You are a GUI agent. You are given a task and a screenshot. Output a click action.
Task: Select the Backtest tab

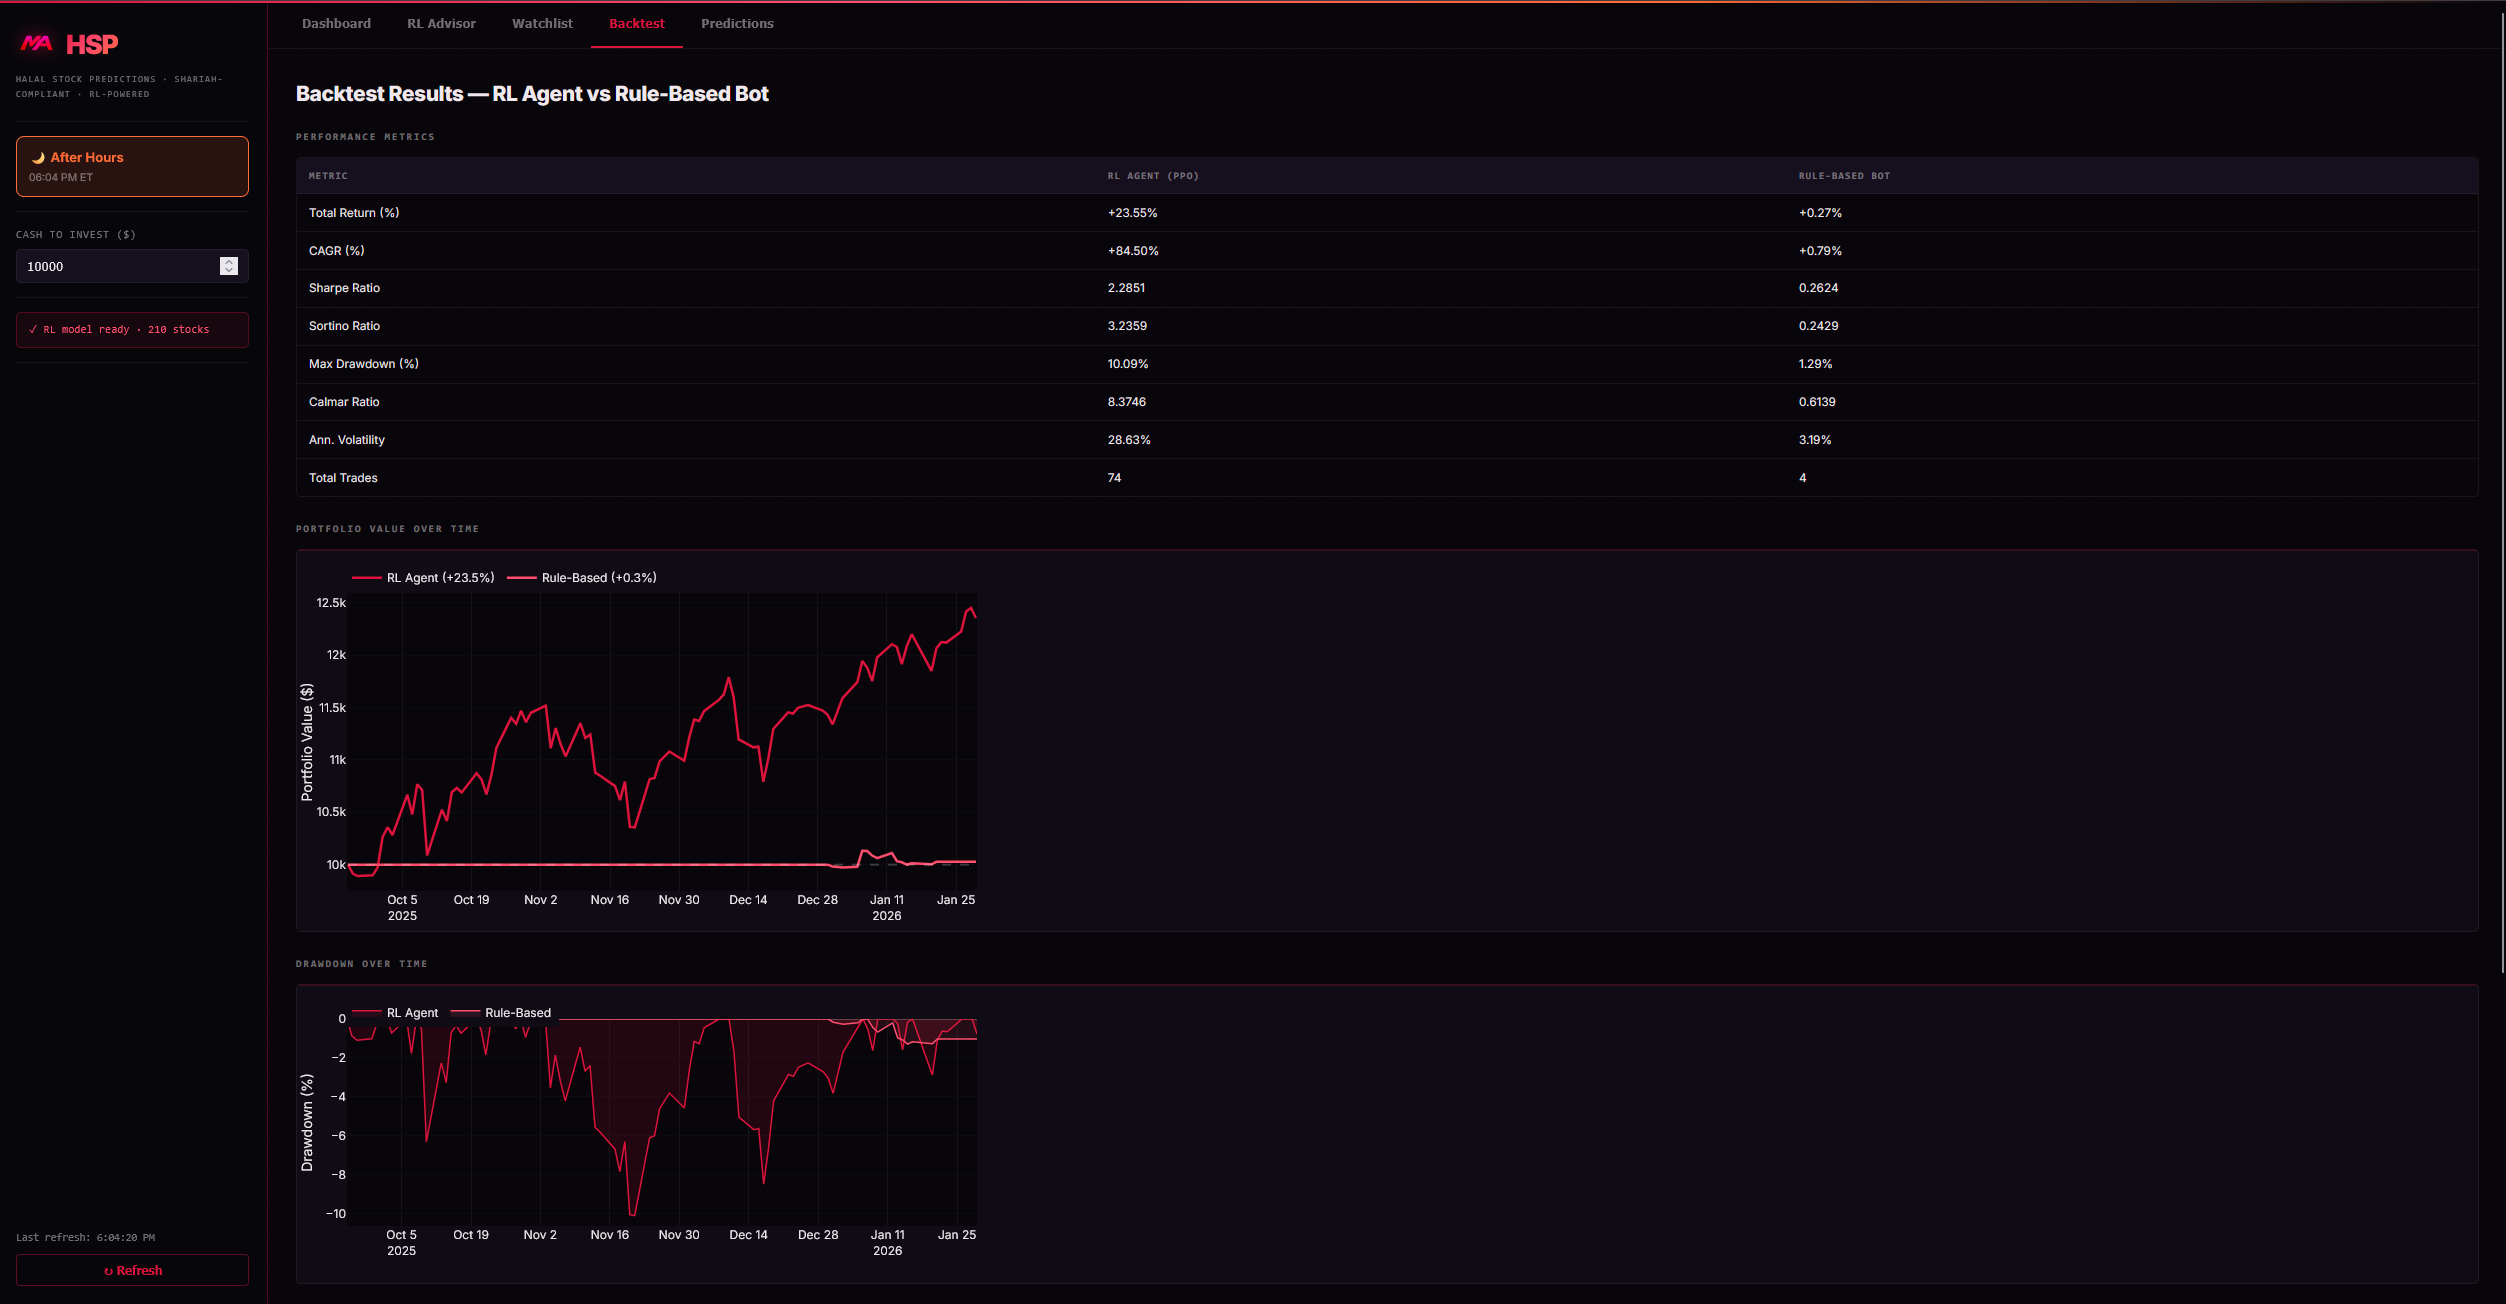point(637,23)
